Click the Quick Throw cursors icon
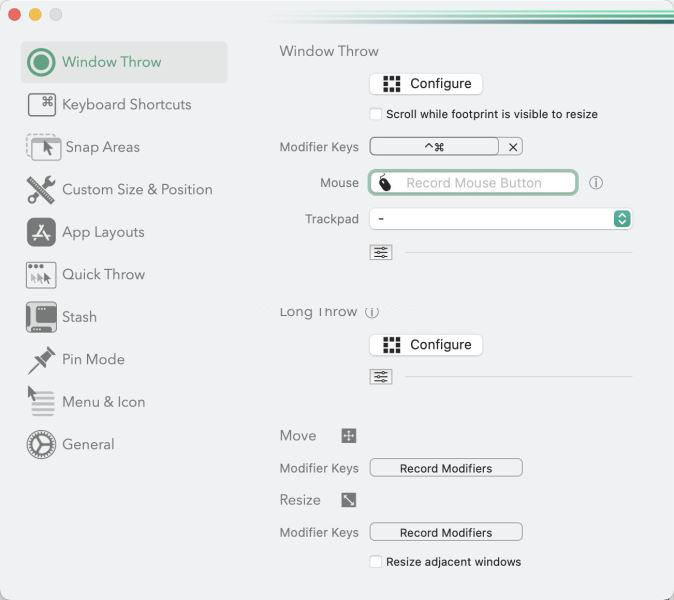 tap(41, 275)
